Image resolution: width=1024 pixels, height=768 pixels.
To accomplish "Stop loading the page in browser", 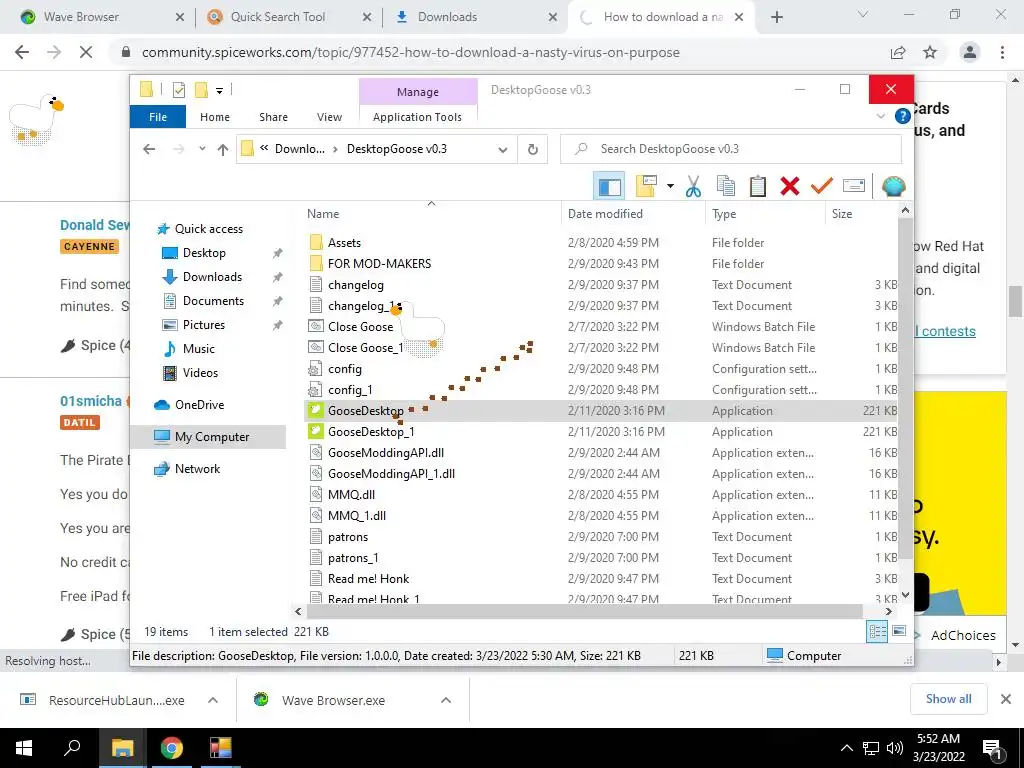I will click(86, 53).
